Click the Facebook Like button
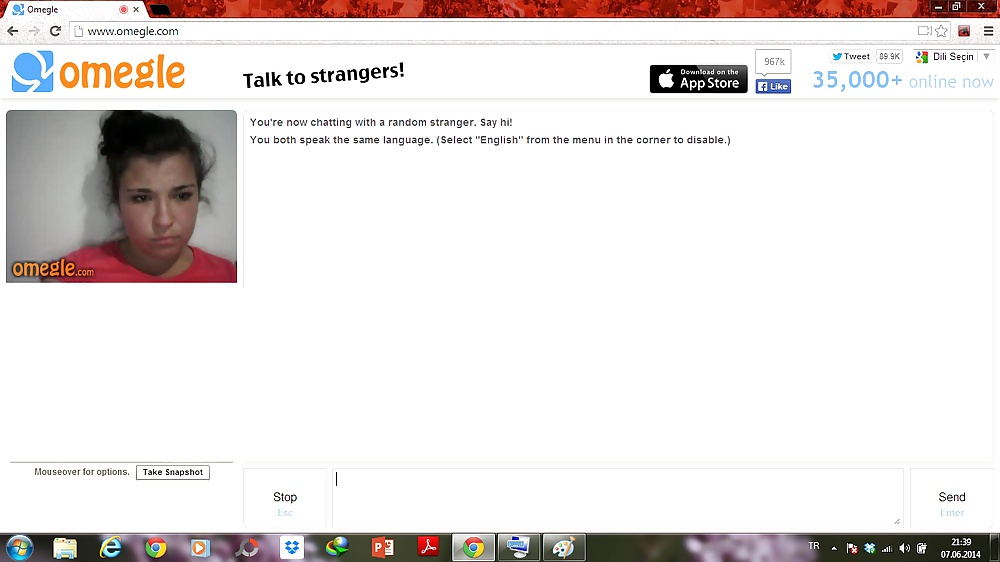This screenshot has width=1000, height=562. tap(774, 86)
